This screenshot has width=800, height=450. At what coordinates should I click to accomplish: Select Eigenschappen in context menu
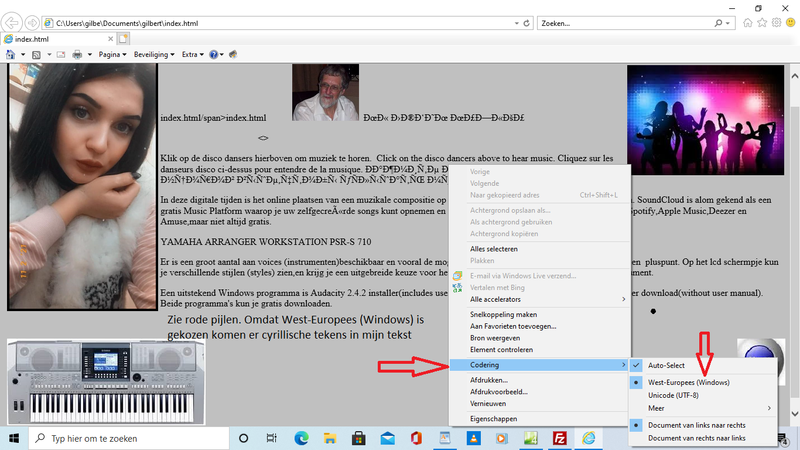[x=492, y=418]
